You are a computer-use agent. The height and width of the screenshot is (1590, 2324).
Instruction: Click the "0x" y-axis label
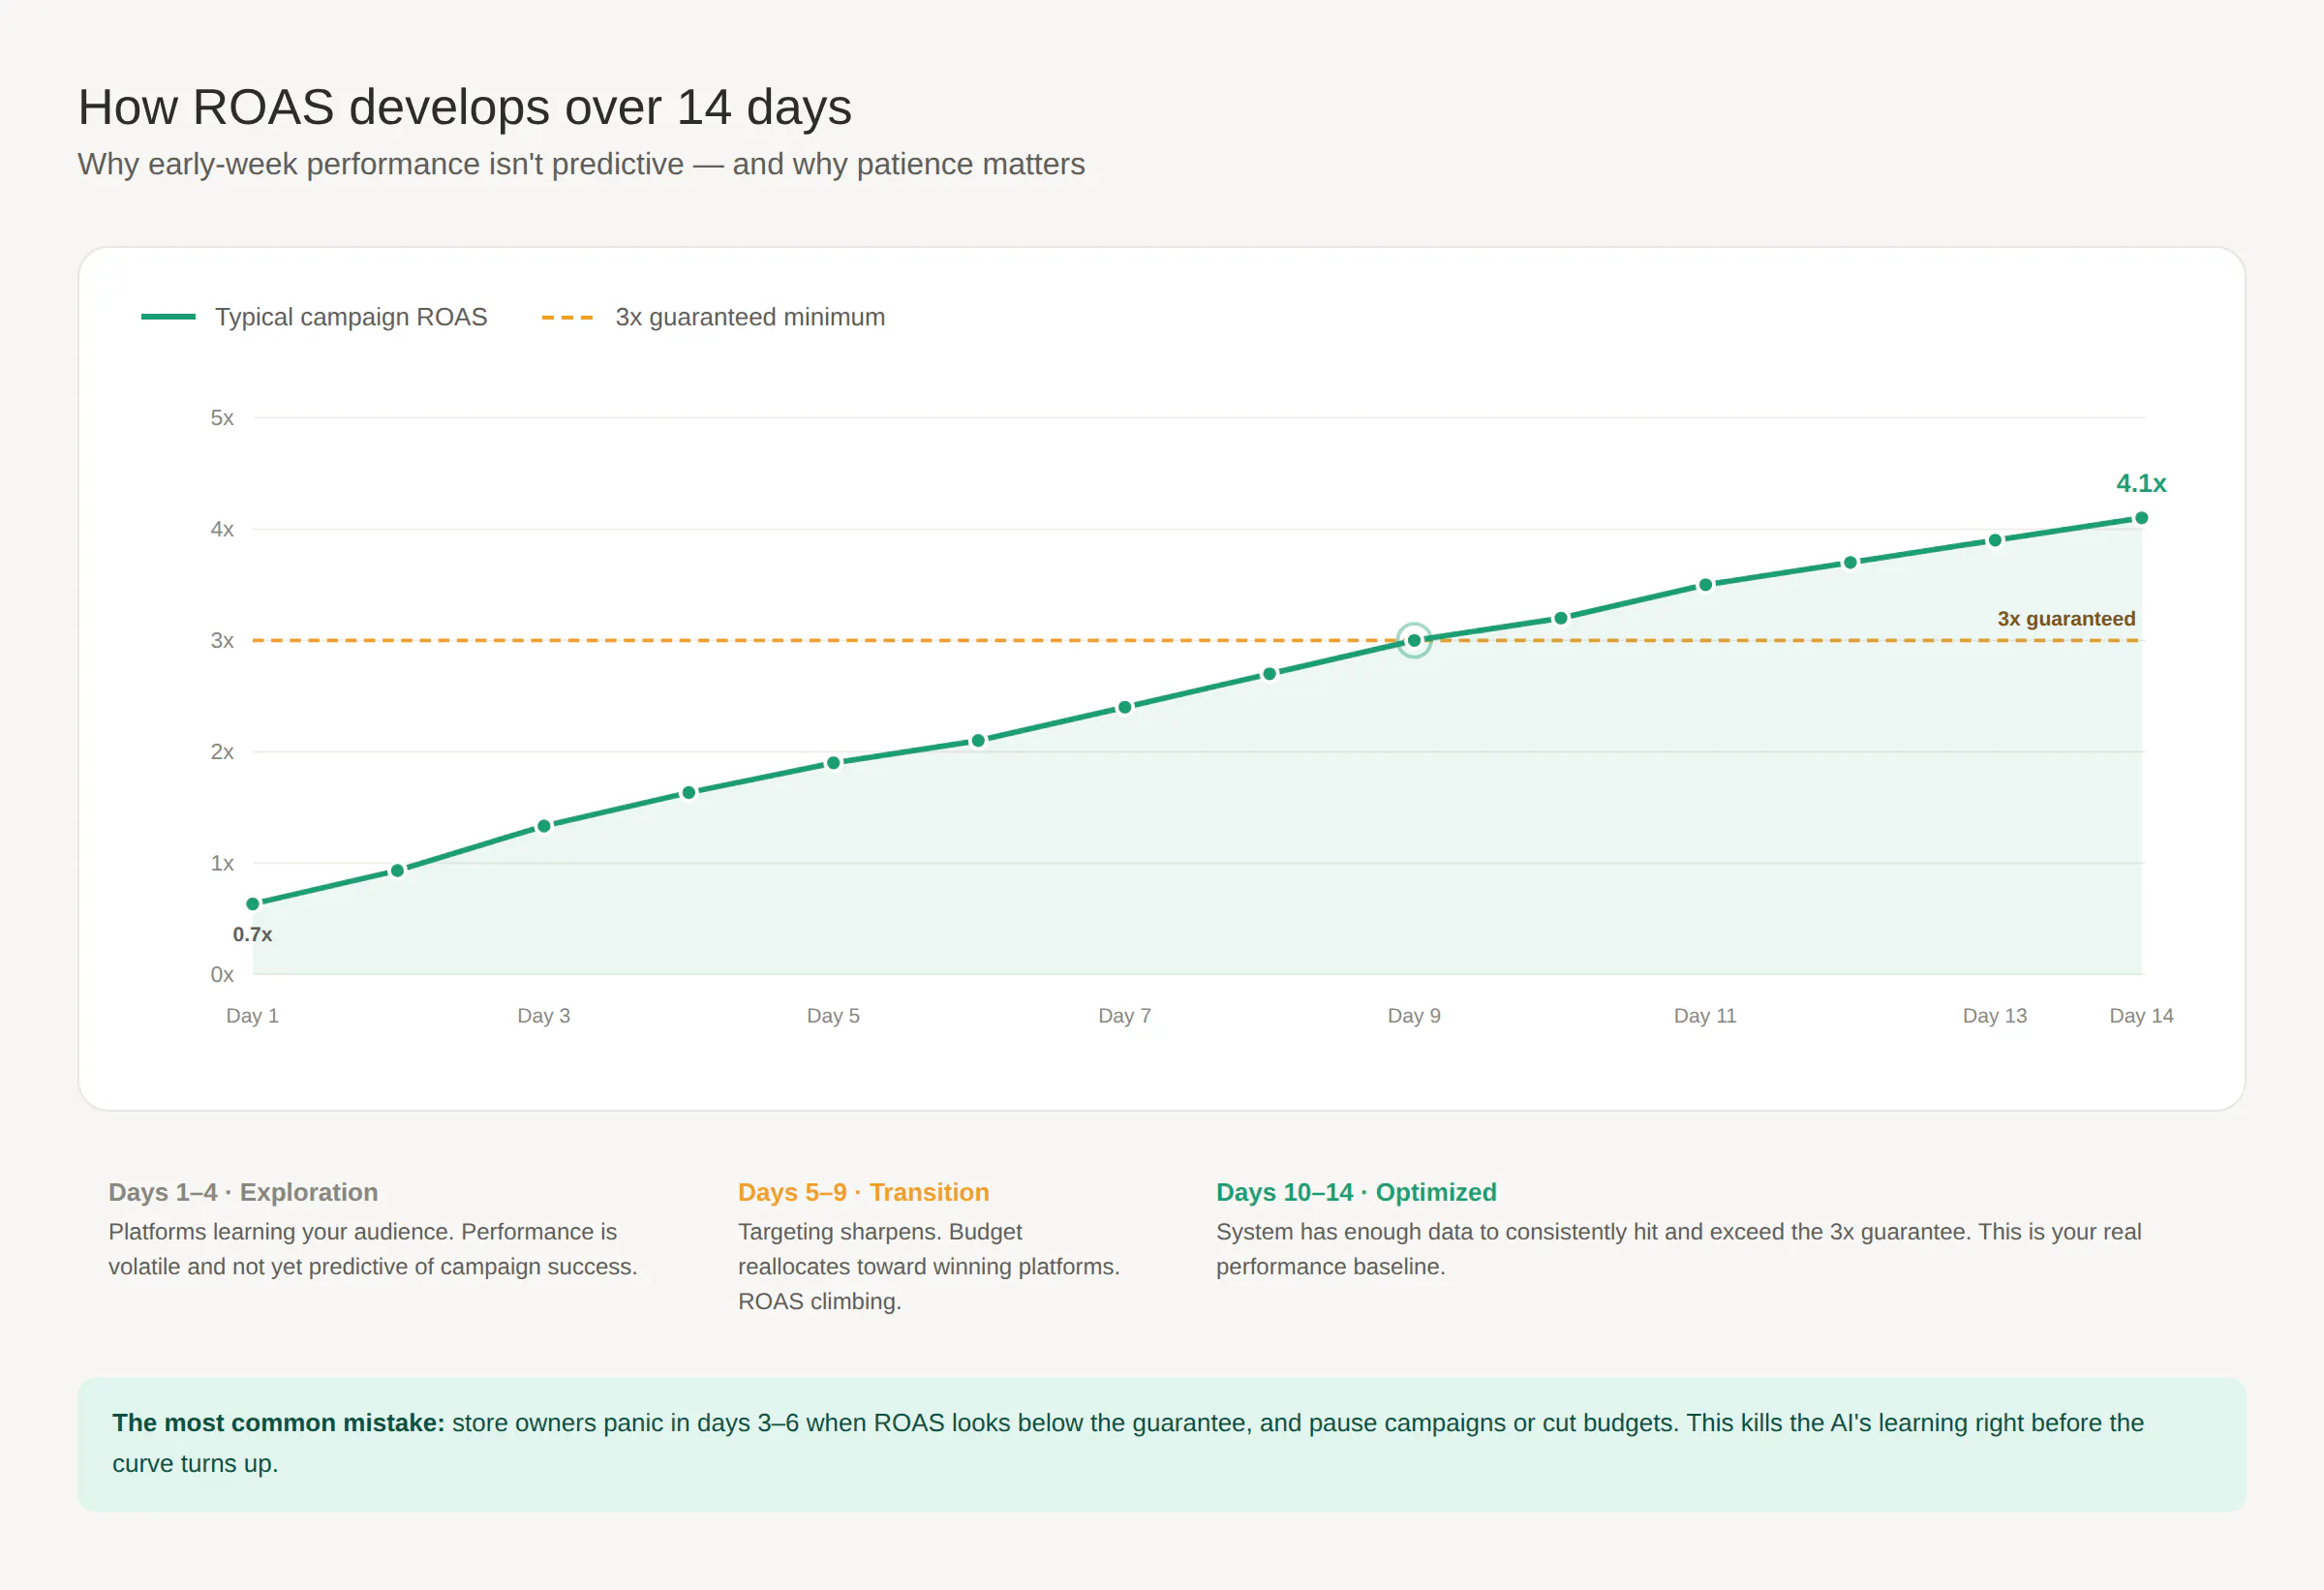pyautogui.click(x=222, y=974)
